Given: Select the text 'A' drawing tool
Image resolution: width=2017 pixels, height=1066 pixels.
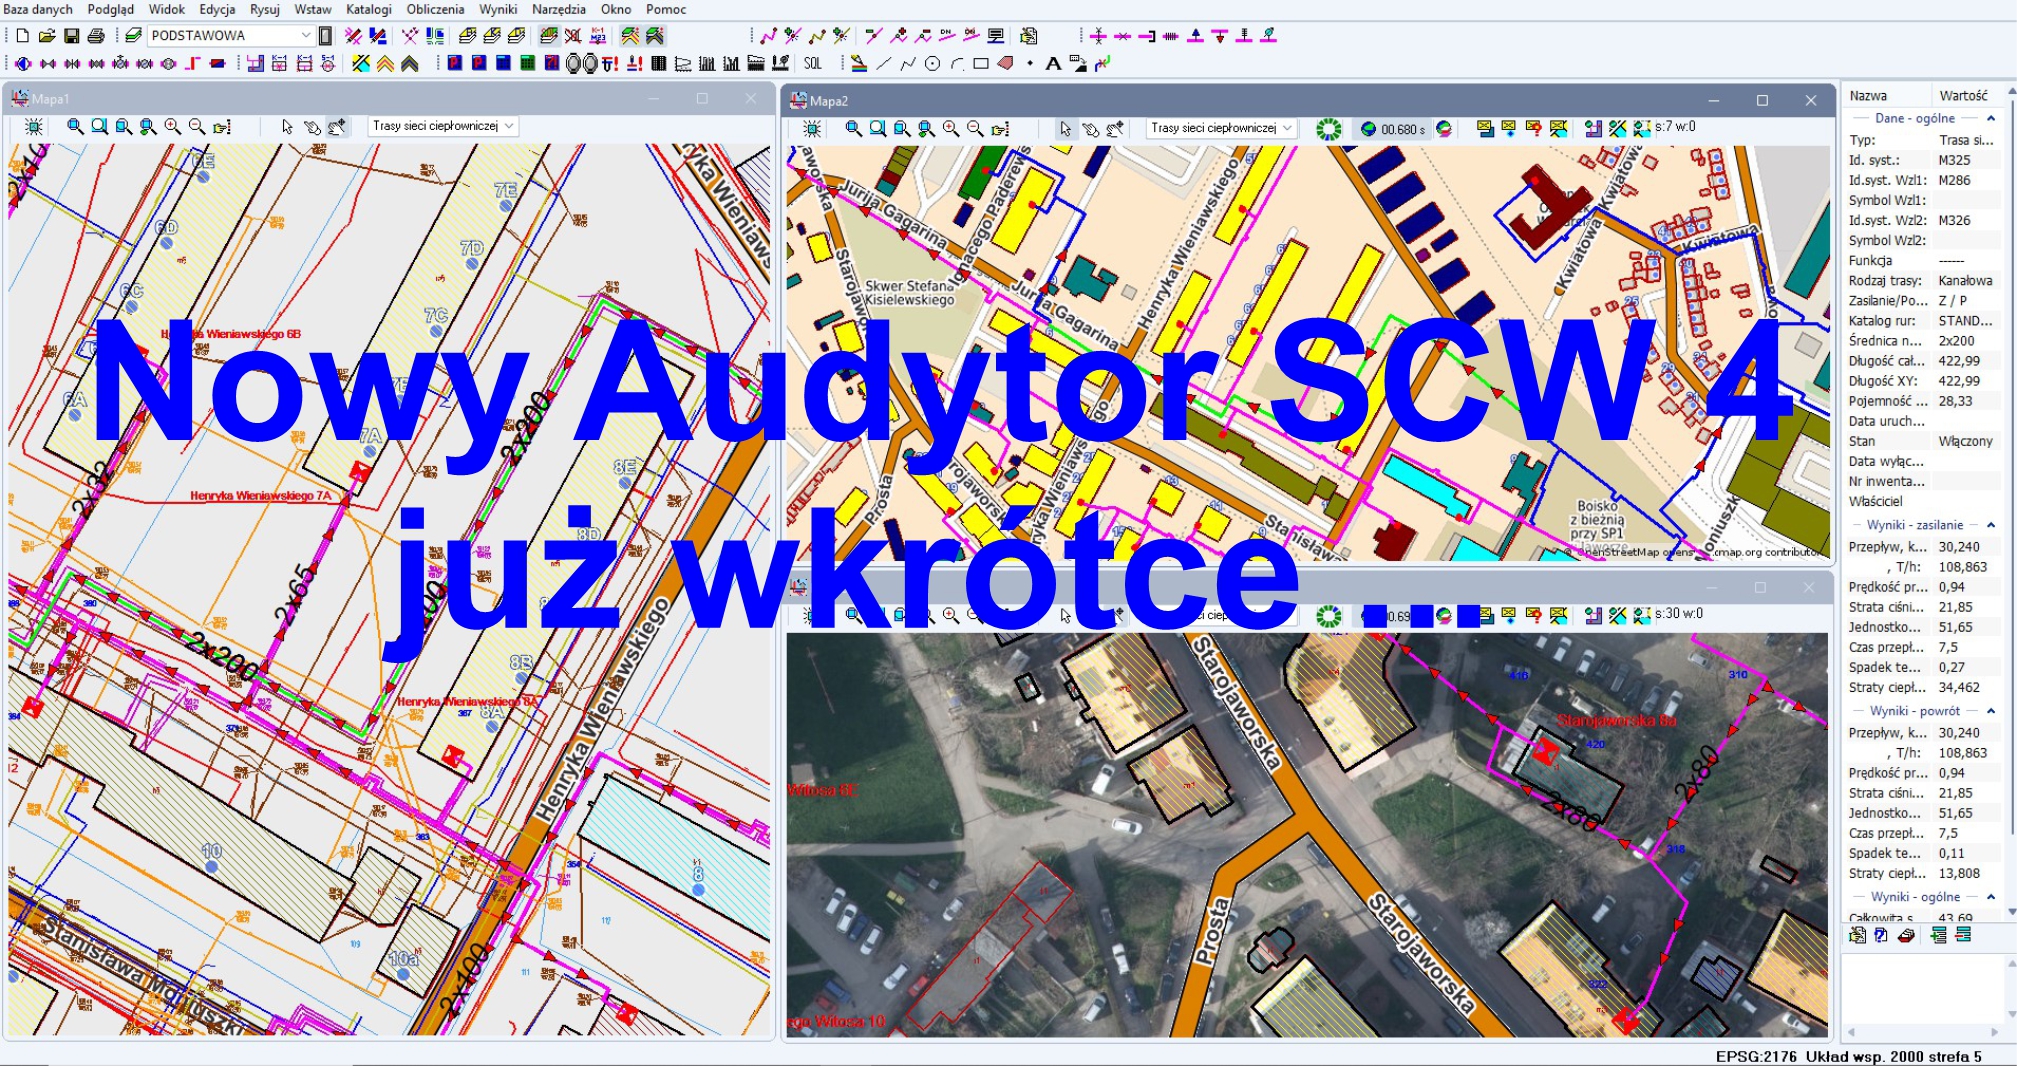Looking at the screenshot, I should (x=1052, y=64).
